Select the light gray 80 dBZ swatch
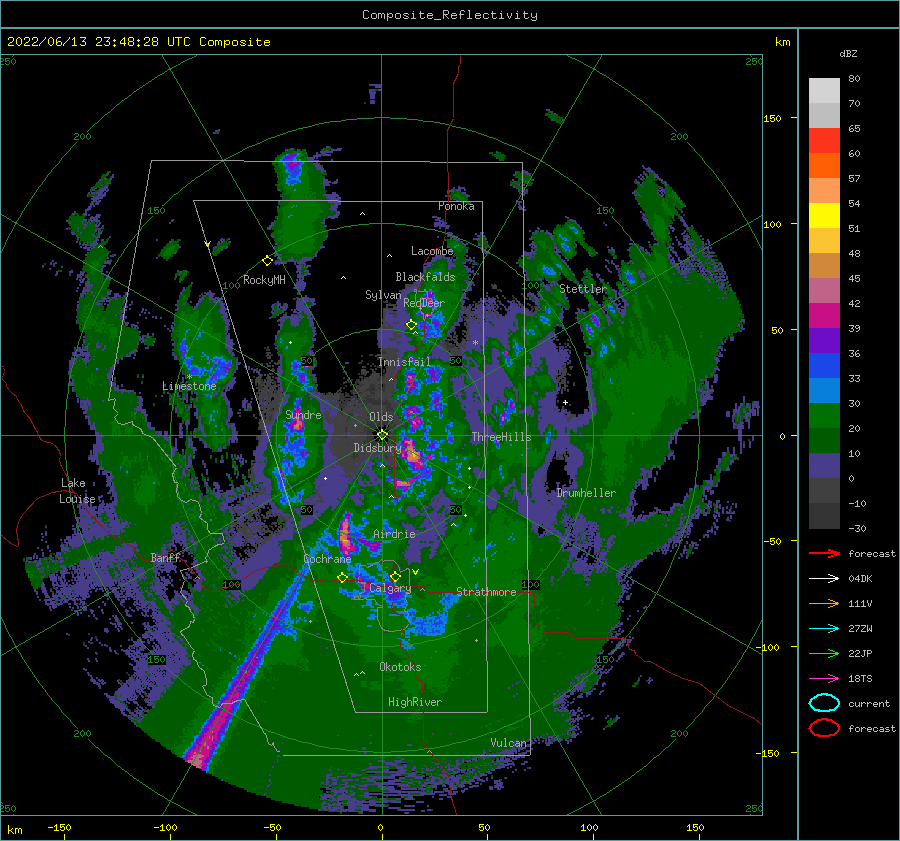 click(824, 91)
